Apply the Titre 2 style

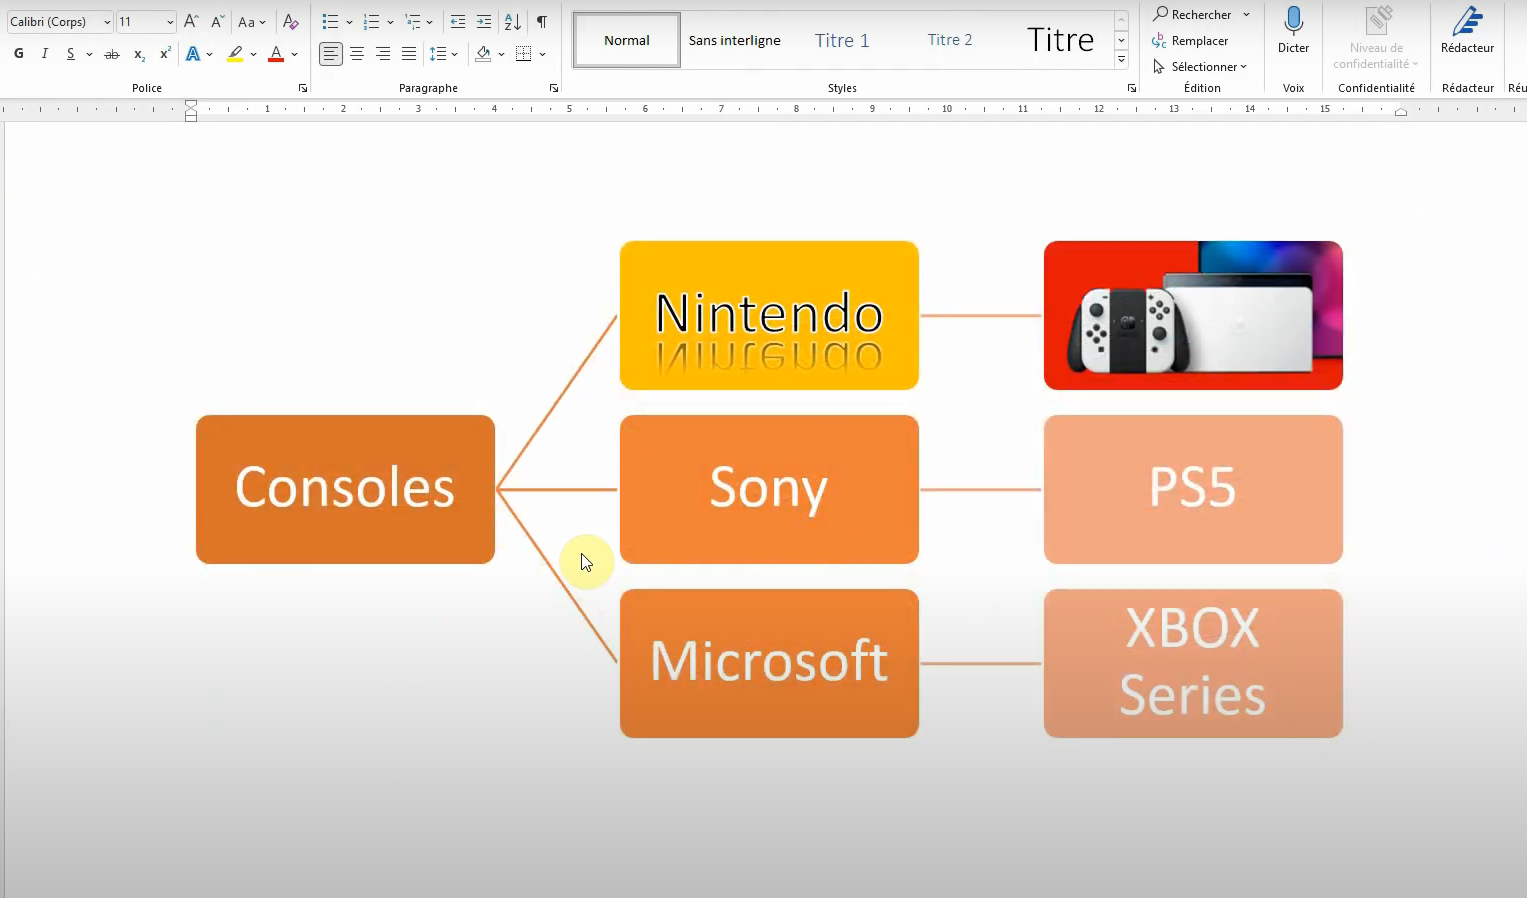pyautogui.click(x=950, y=40)
